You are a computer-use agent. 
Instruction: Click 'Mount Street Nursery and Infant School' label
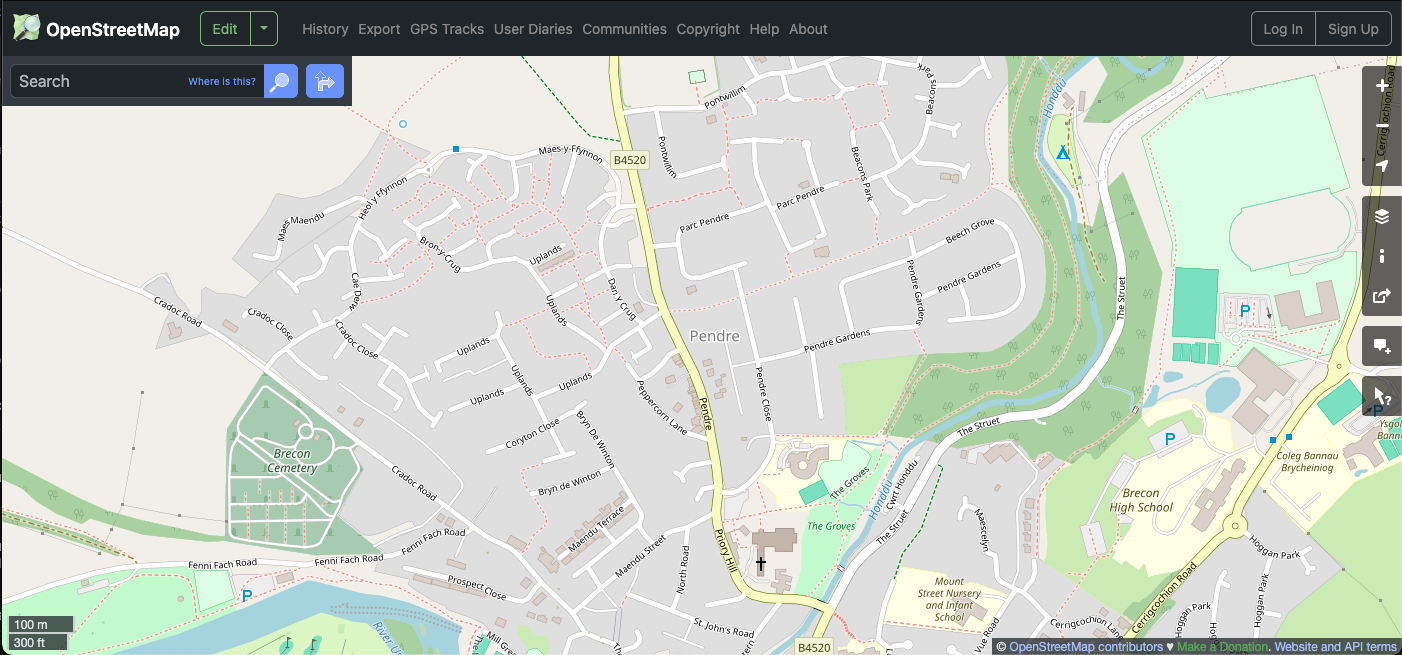949,599
